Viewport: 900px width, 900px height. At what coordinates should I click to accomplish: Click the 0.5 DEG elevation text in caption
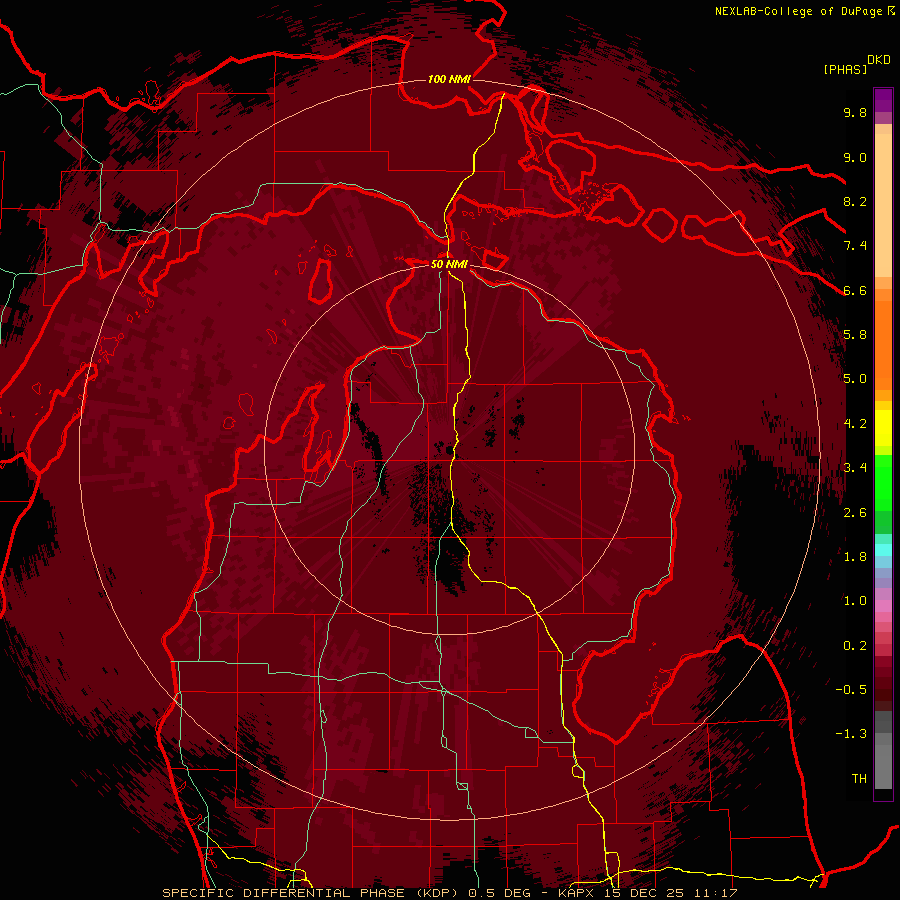pyautogui.click(x=501, y=893)
